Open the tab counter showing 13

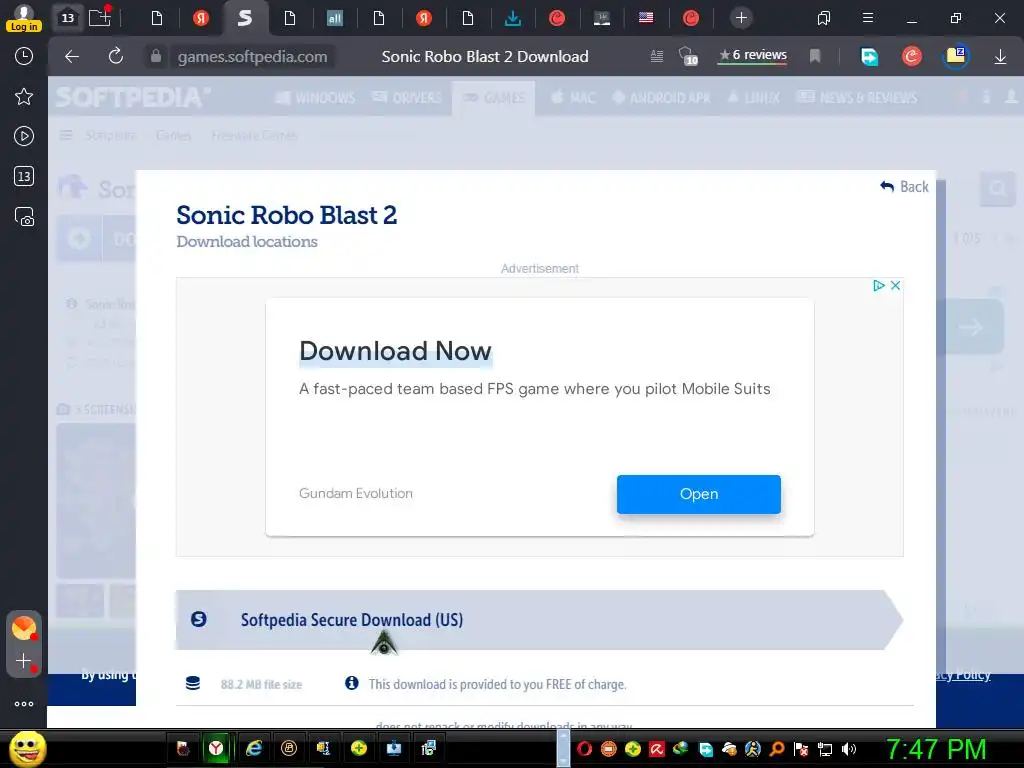pyautogui.click(x=68, y=18)
